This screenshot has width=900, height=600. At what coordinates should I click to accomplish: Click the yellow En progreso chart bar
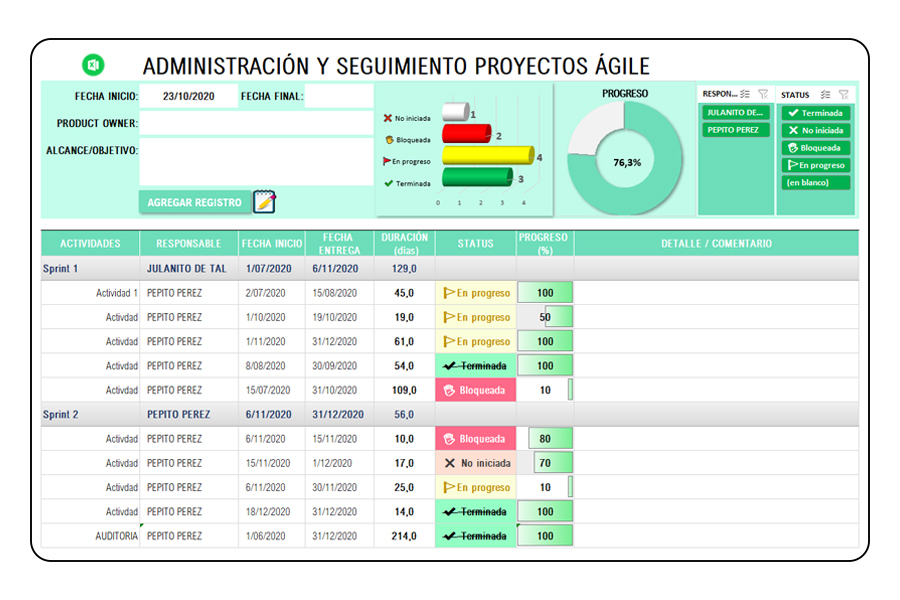point(488,155)
